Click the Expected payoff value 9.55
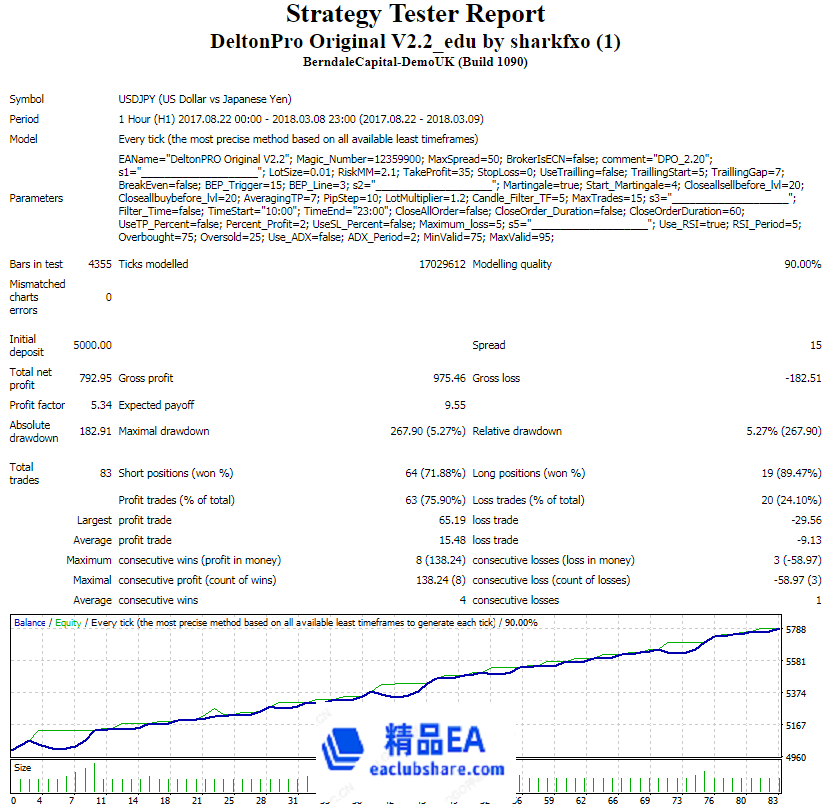Screen dimensions: 832x807 tap(454, 406)
